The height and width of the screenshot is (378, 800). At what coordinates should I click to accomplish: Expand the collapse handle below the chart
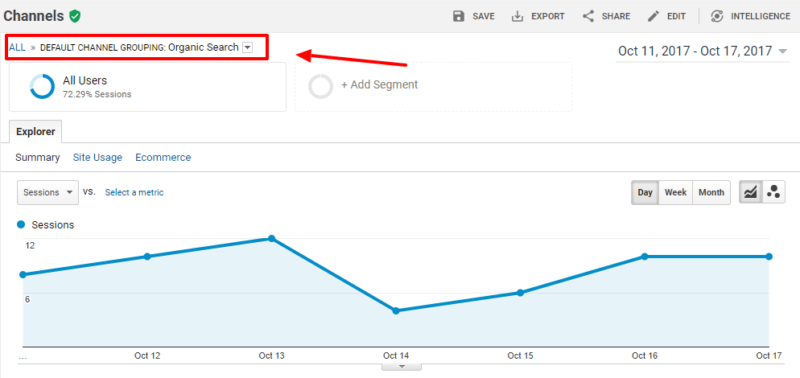click(402, 367)
